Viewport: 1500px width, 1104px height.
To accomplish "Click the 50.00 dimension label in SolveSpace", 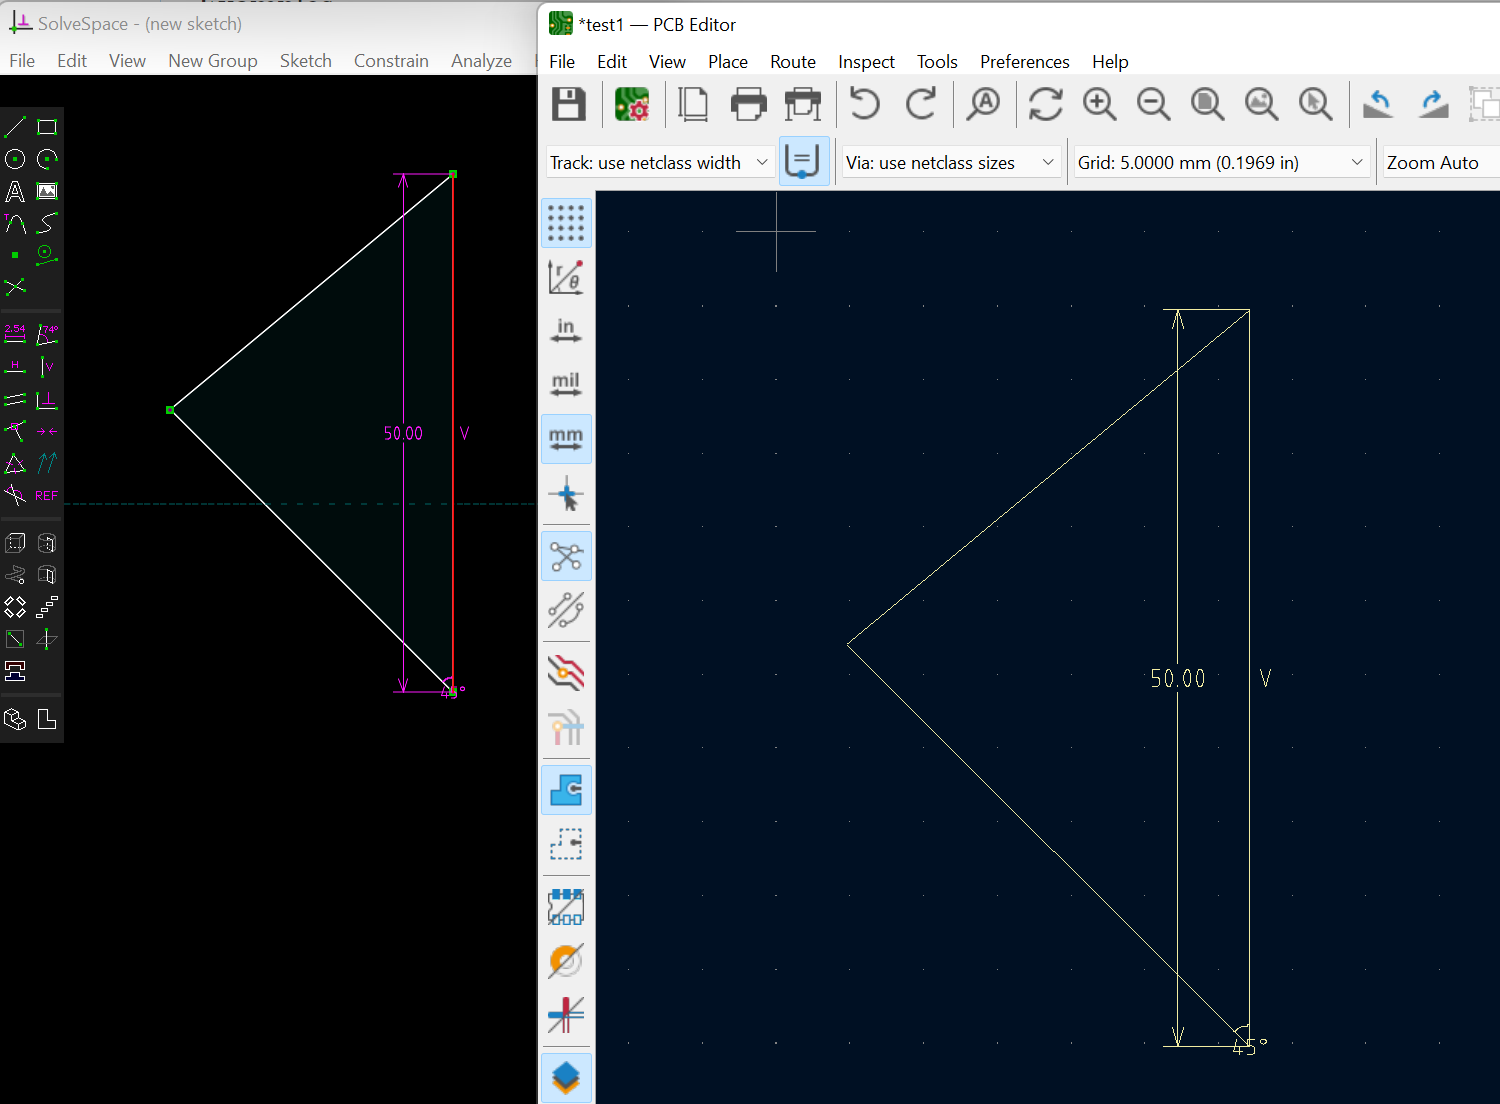I will pyautogui.click(x=403, y=433).
